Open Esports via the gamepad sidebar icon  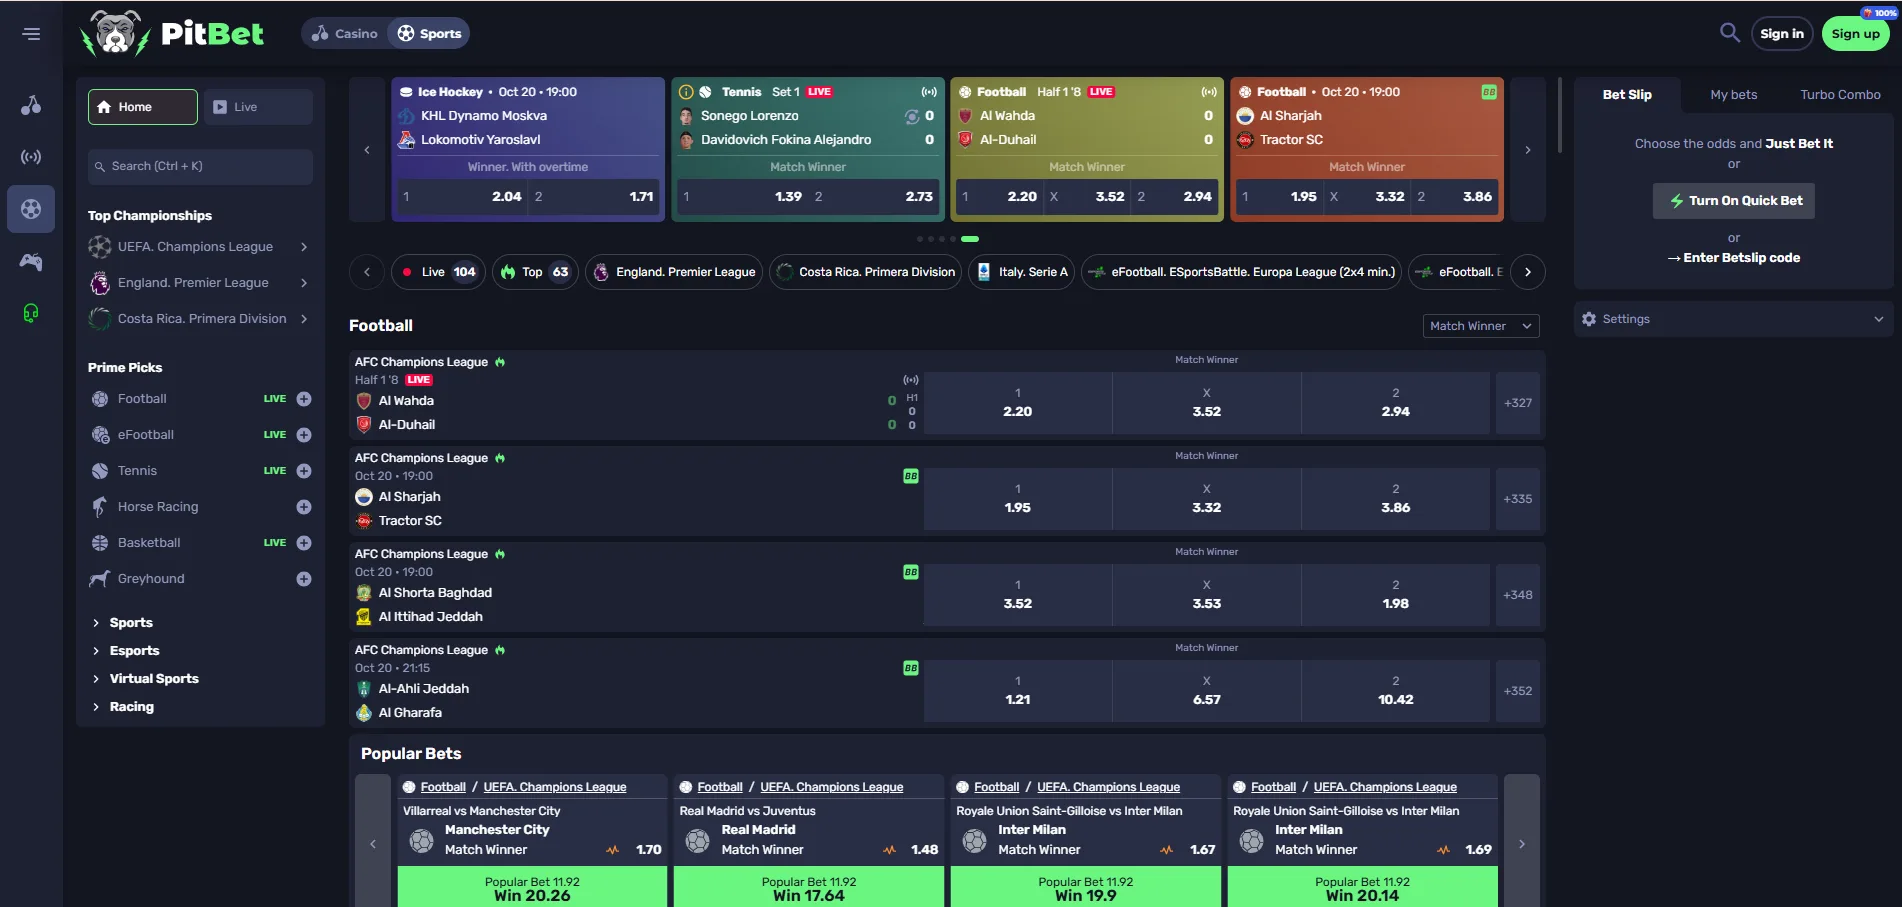(31, 262)
